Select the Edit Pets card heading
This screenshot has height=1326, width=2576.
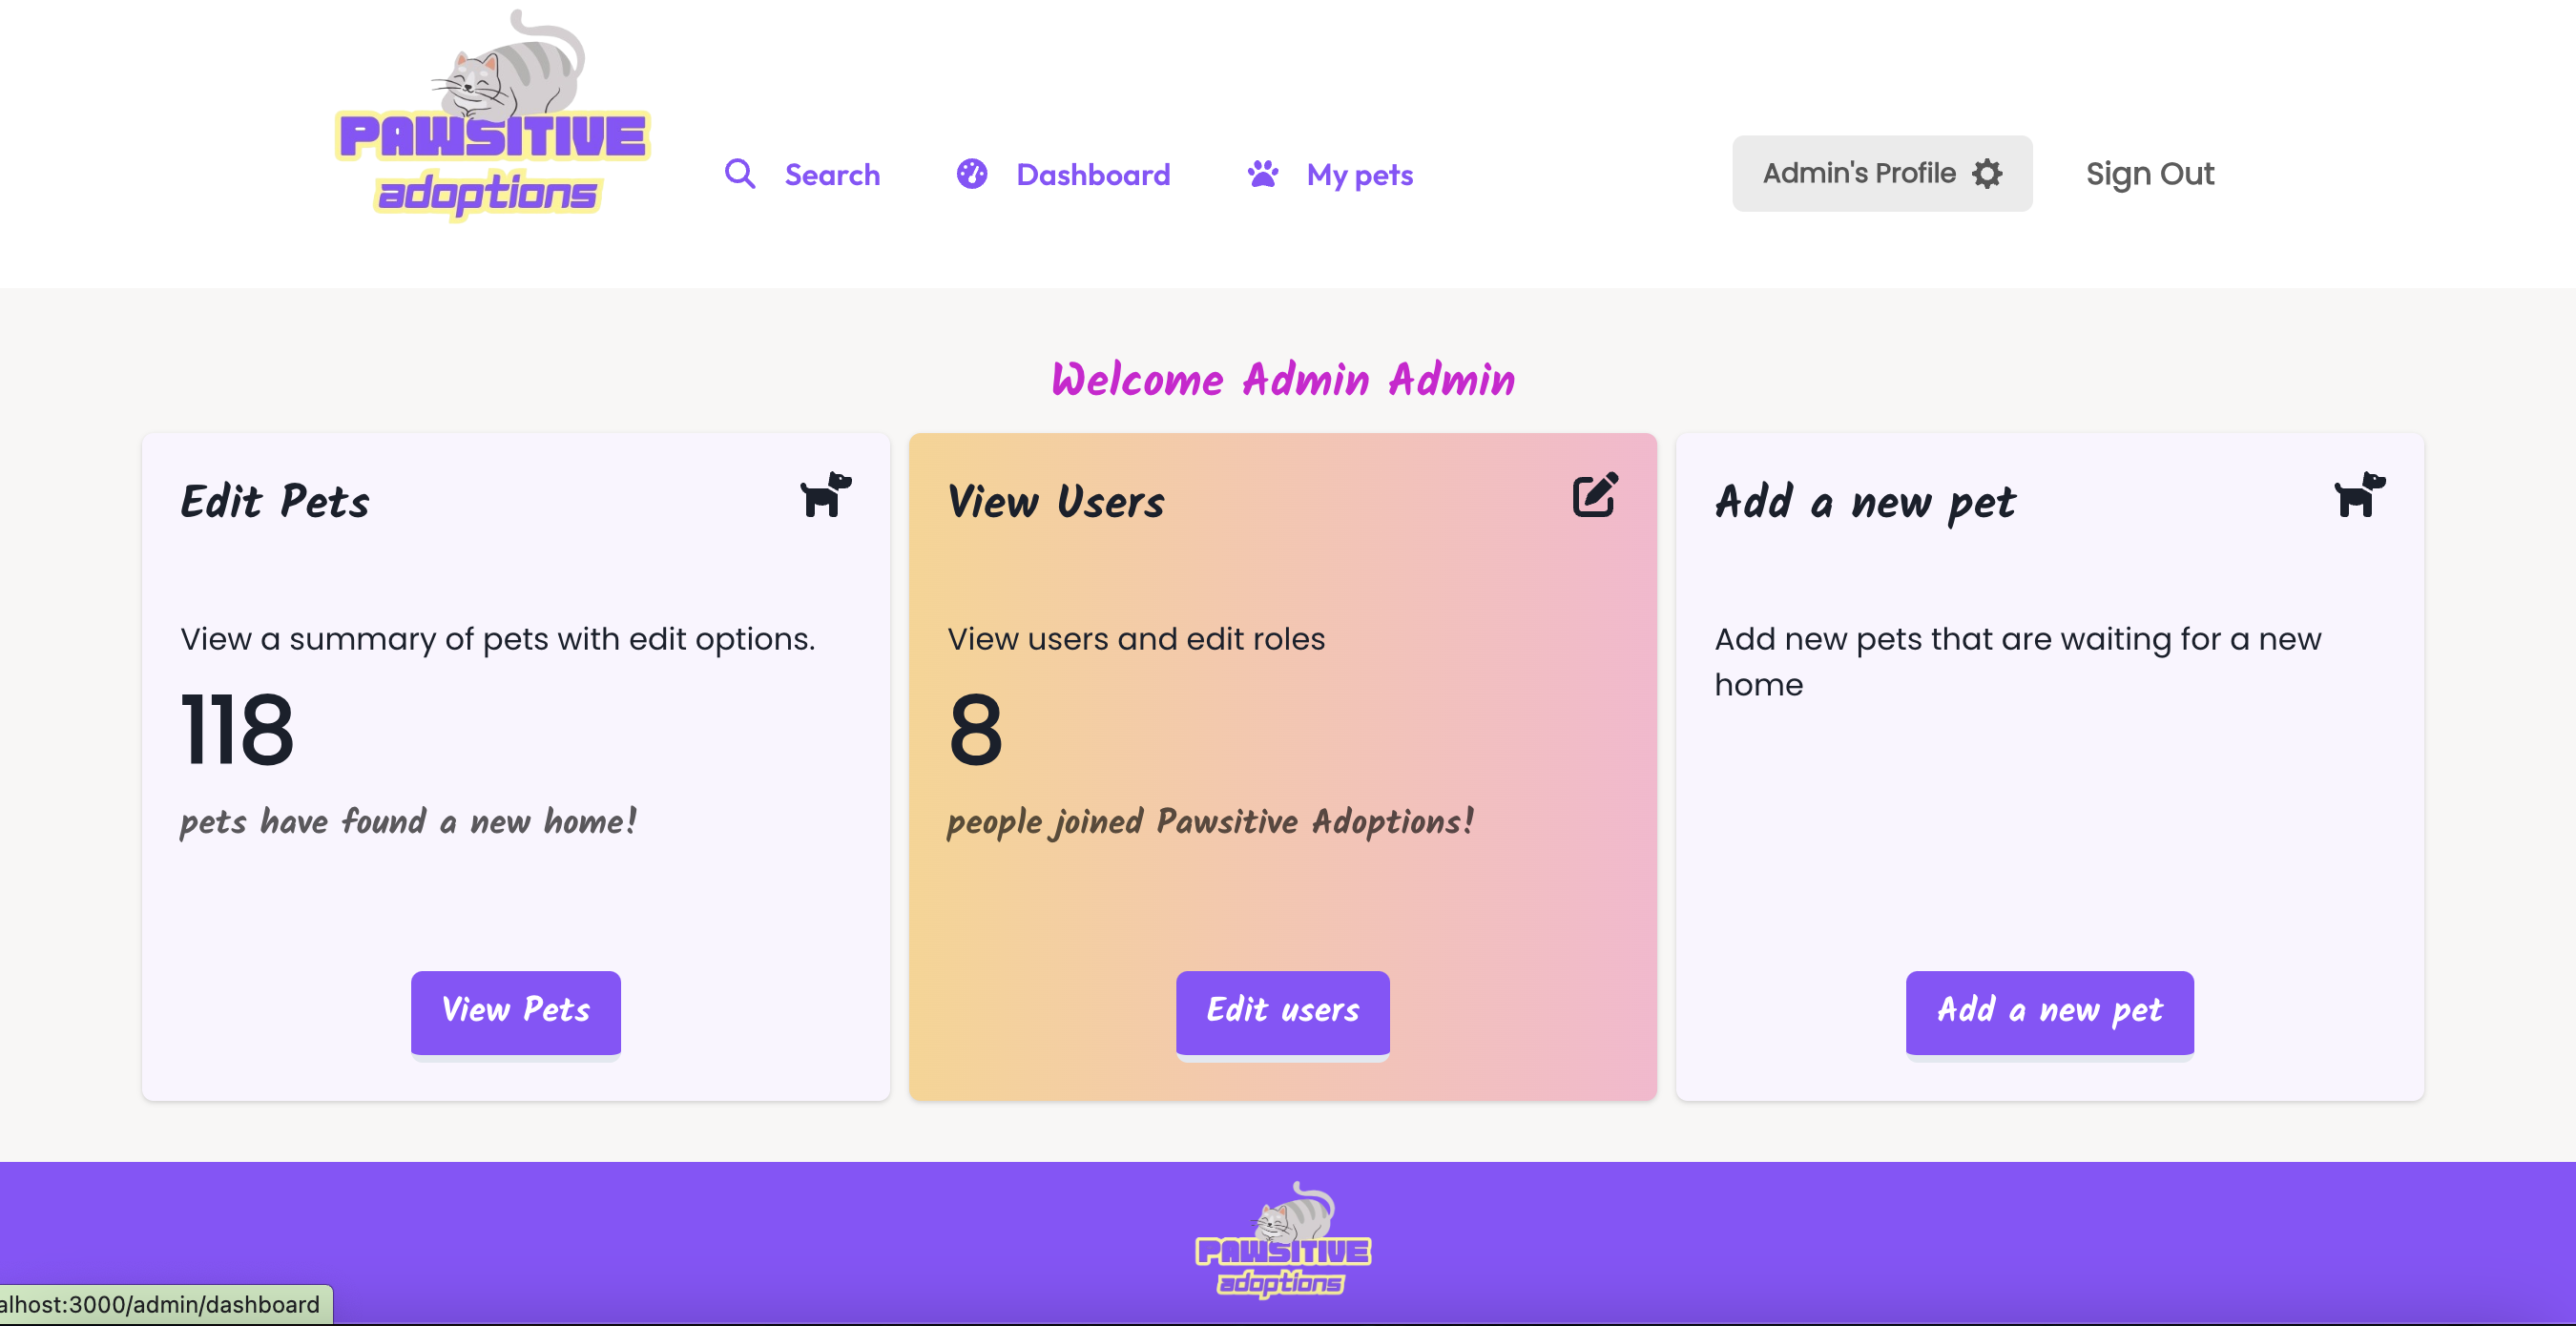coord(275,500)
